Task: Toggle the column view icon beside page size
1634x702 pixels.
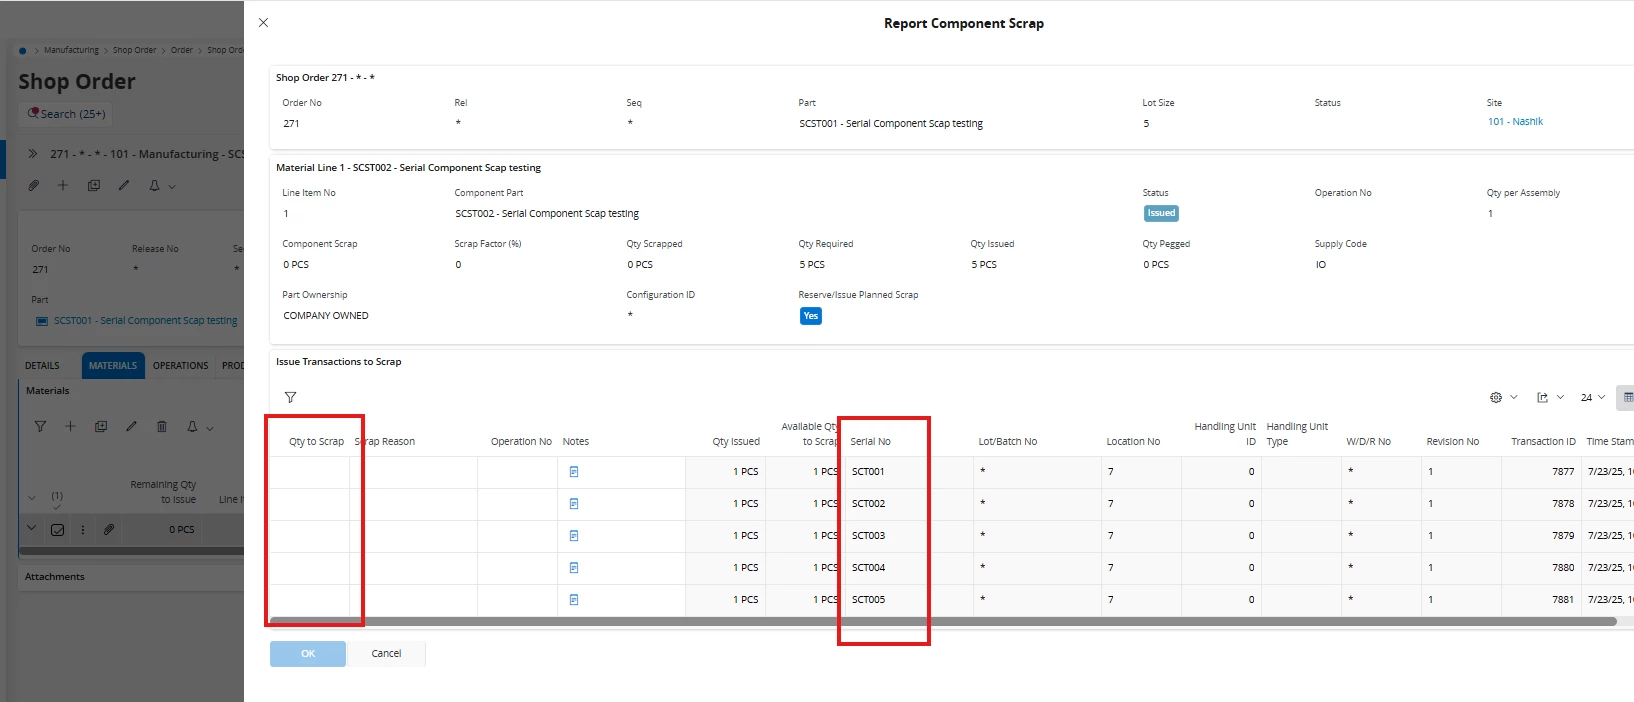Action: coord(1627,397)
